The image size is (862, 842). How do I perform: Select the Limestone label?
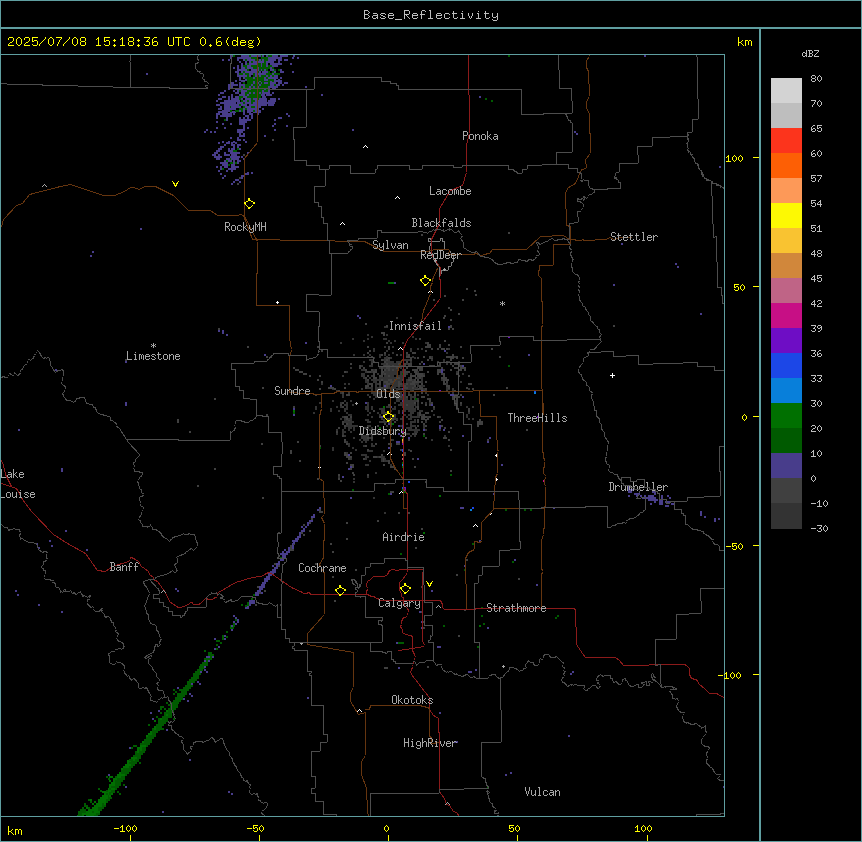(153, 356)
